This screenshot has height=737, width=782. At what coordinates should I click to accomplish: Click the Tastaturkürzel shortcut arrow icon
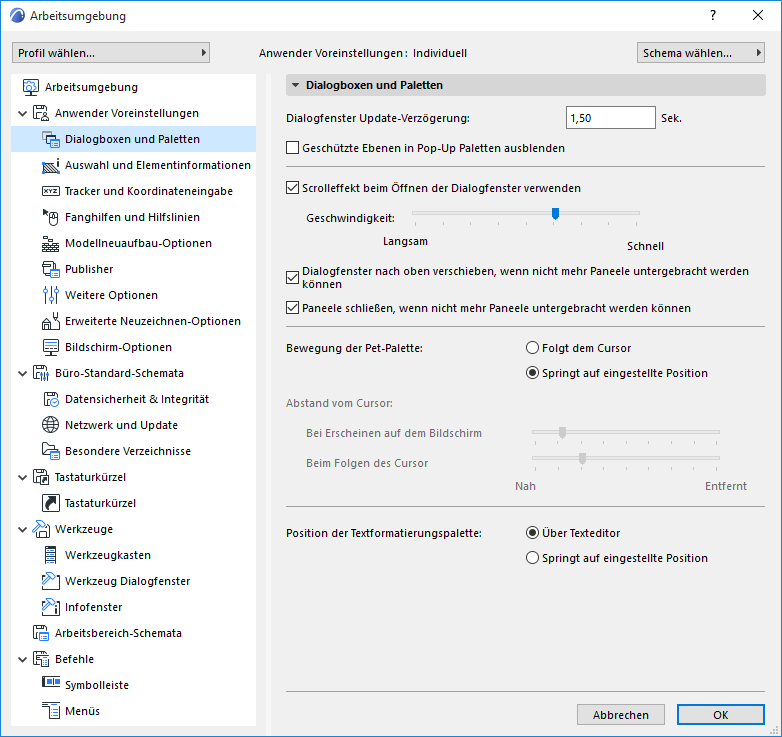tap(51, 503)
